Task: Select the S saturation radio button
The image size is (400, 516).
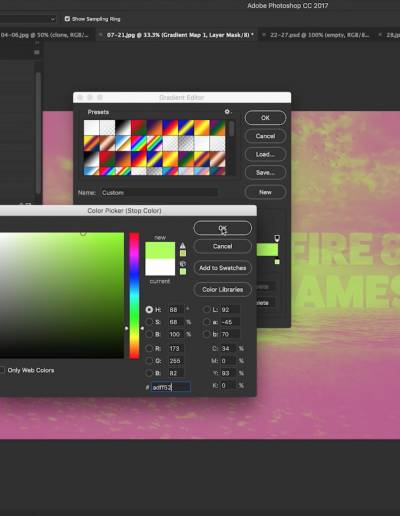Action: click(x=149, y=322)
